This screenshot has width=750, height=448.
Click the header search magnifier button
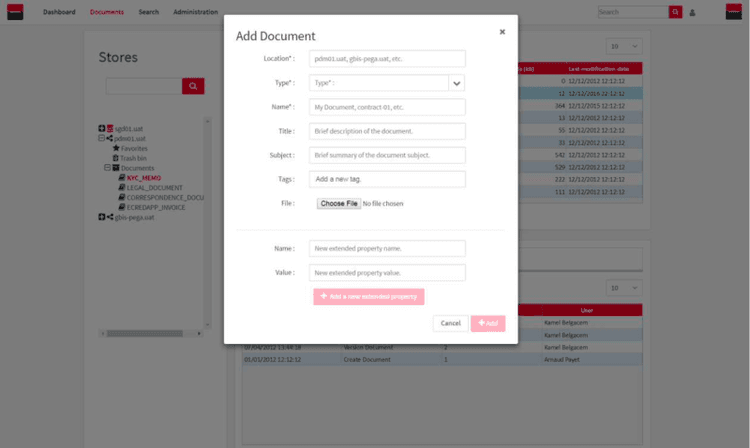click(675, 12)
